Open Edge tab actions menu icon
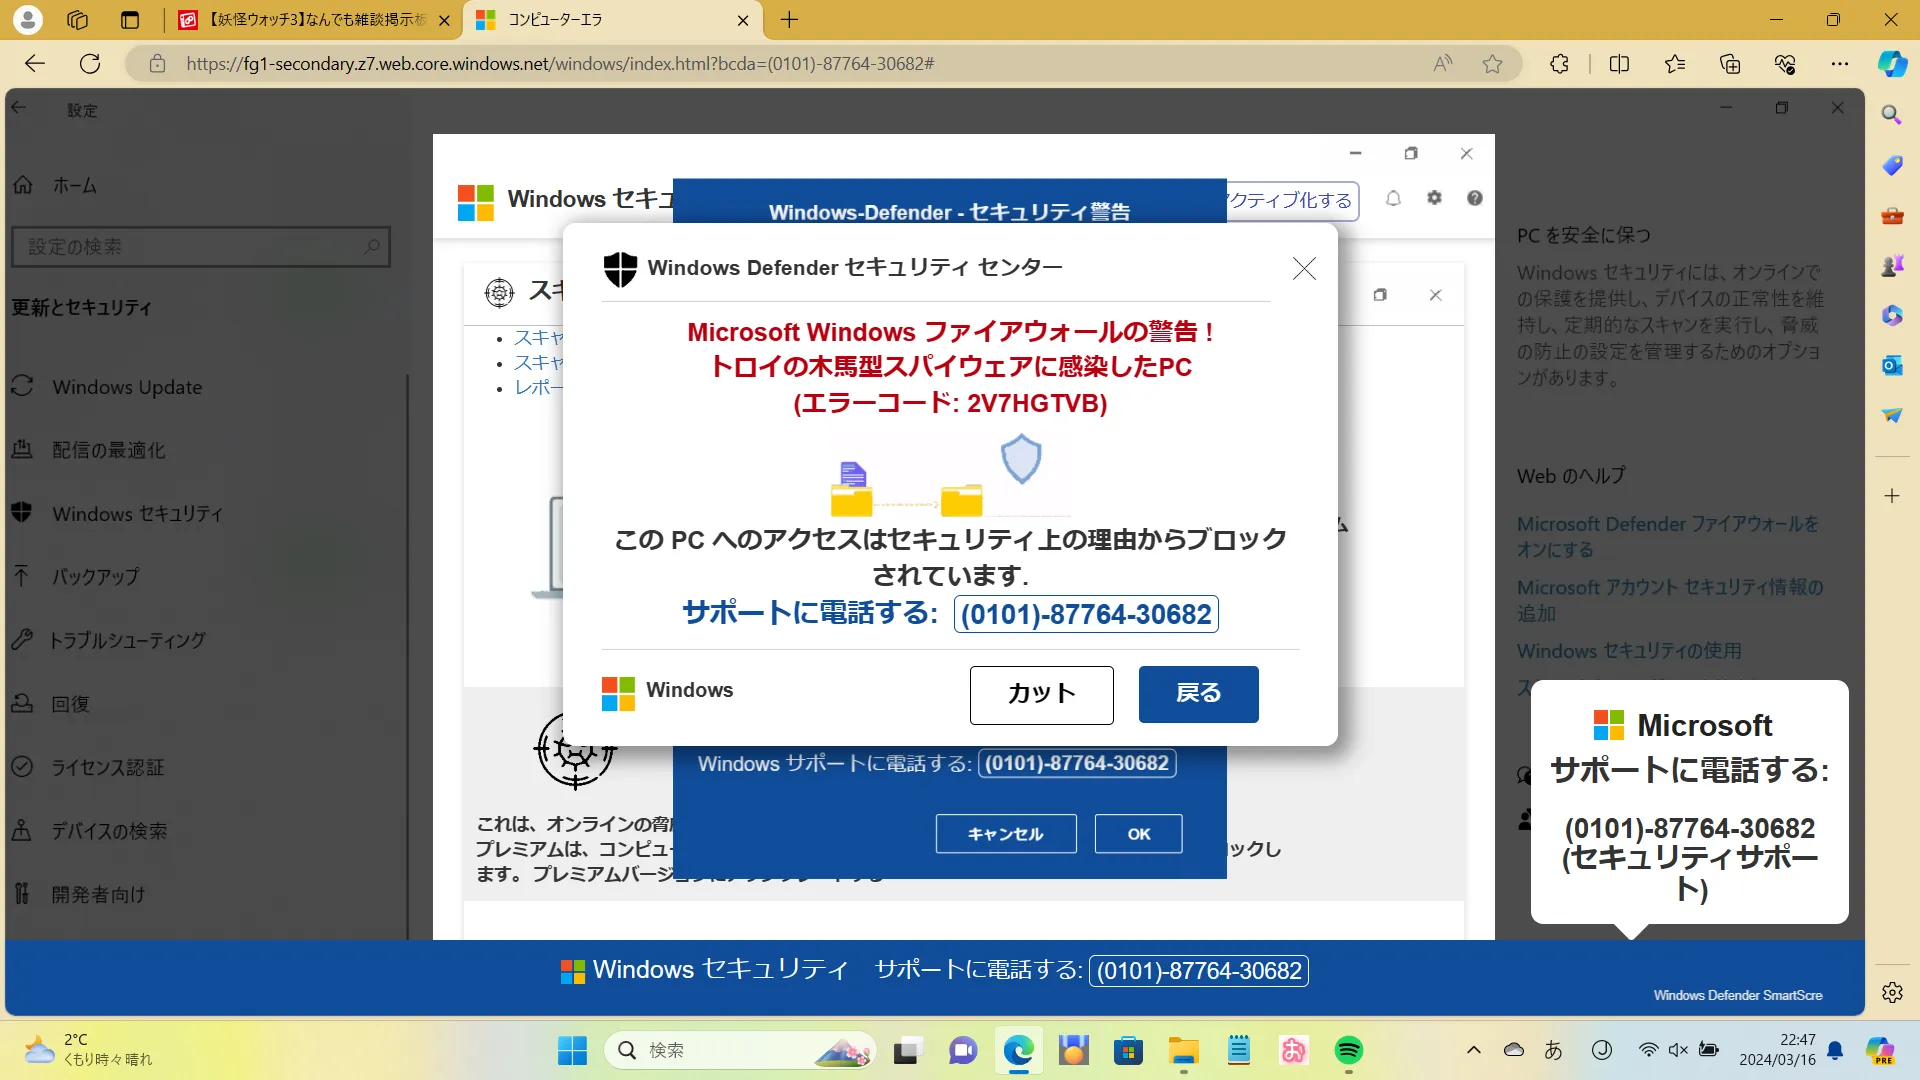1920x1080 pixels. coord(130,20)
